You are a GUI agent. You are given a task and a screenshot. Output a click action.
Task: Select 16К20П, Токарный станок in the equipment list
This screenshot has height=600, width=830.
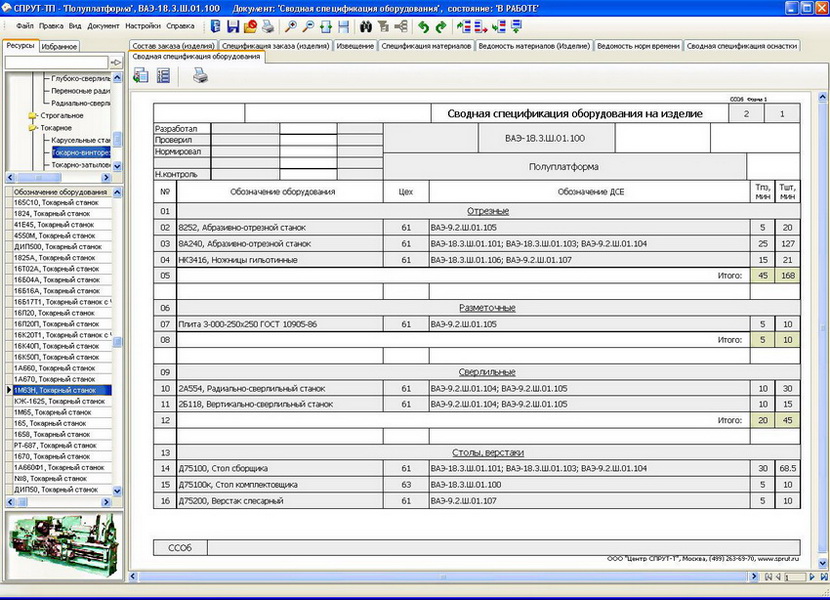pyautogui.click(x=40, y=324)
